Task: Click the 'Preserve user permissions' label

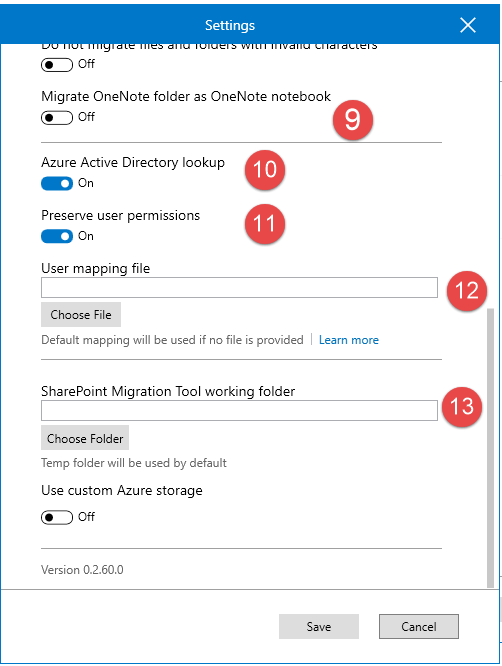Action: [x=121, y=216]
